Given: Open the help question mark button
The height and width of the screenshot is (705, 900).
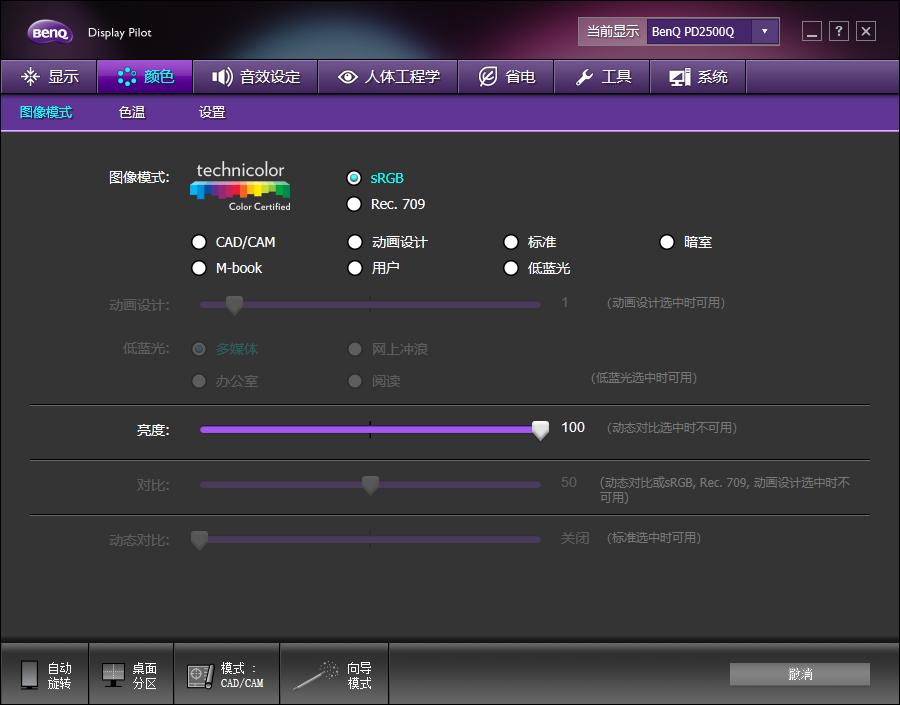Looking at the screenshot, I should tap(838, 31).
